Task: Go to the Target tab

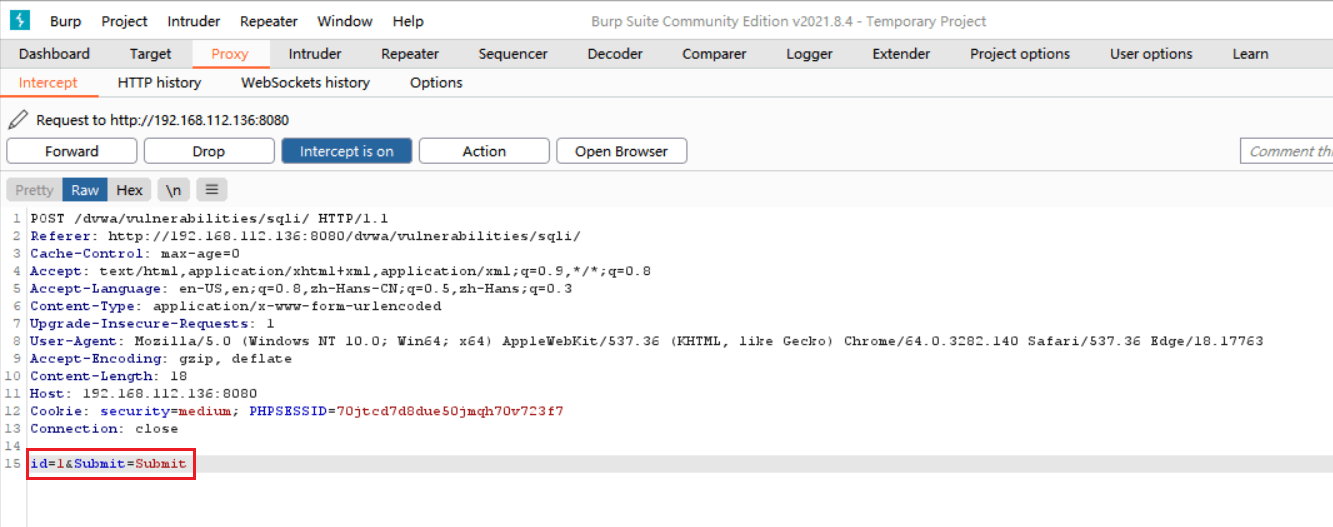Action: point(151,54)
